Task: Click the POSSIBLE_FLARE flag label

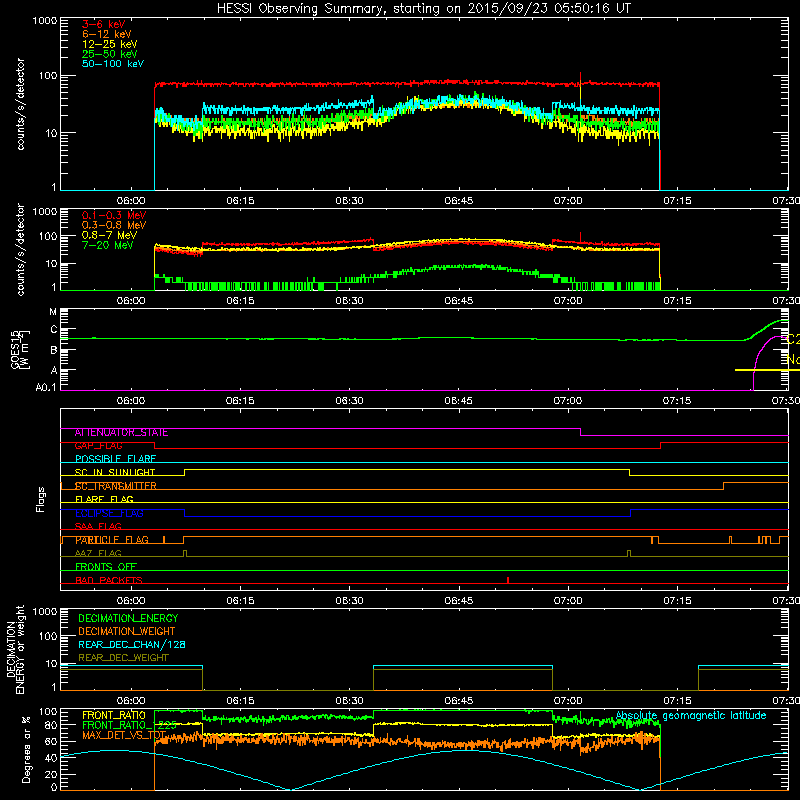Action: click(115, 459)
